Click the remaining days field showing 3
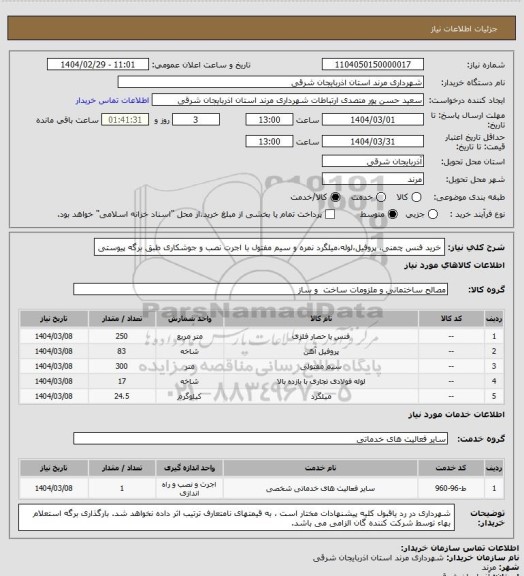The width and height of the screenshot is (524, 576). 196,120
